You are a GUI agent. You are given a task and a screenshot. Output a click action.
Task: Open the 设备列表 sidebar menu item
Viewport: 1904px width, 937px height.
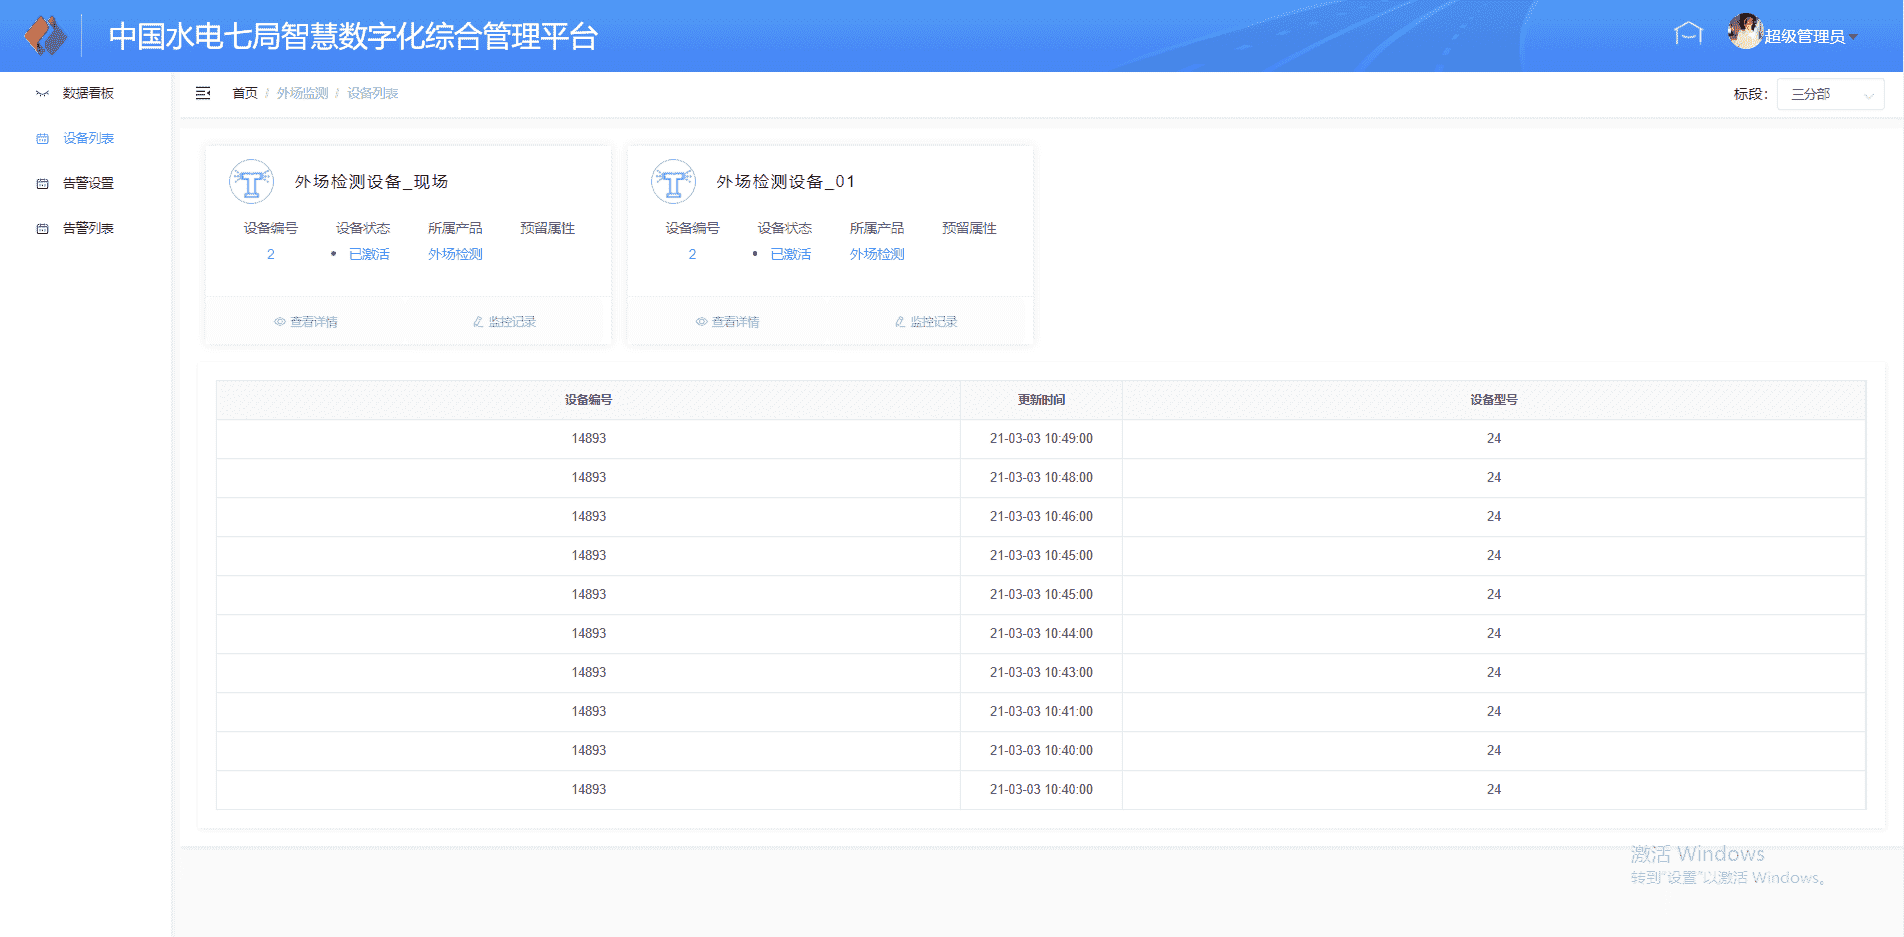(x=88, y=138)
